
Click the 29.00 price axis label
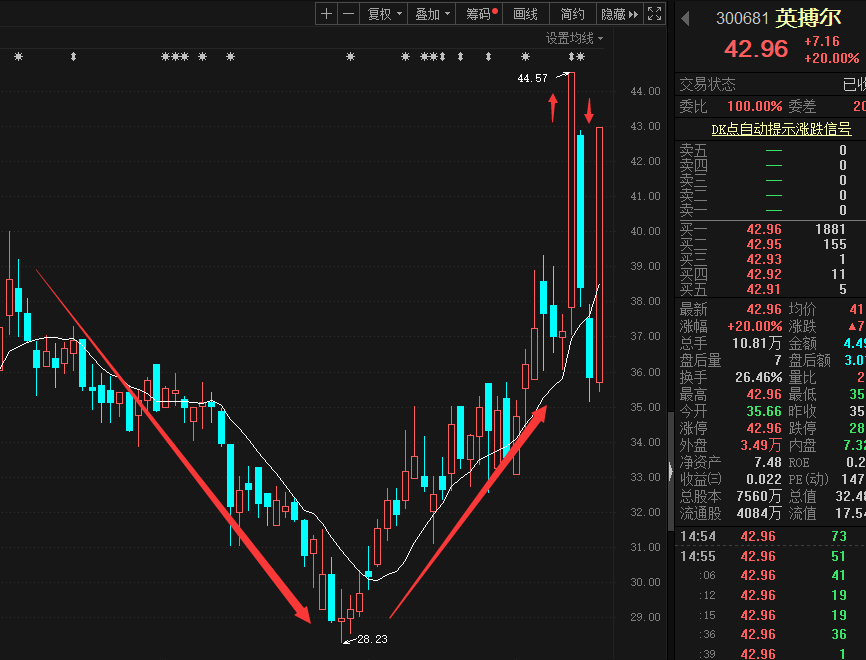(x=645, y=617)
